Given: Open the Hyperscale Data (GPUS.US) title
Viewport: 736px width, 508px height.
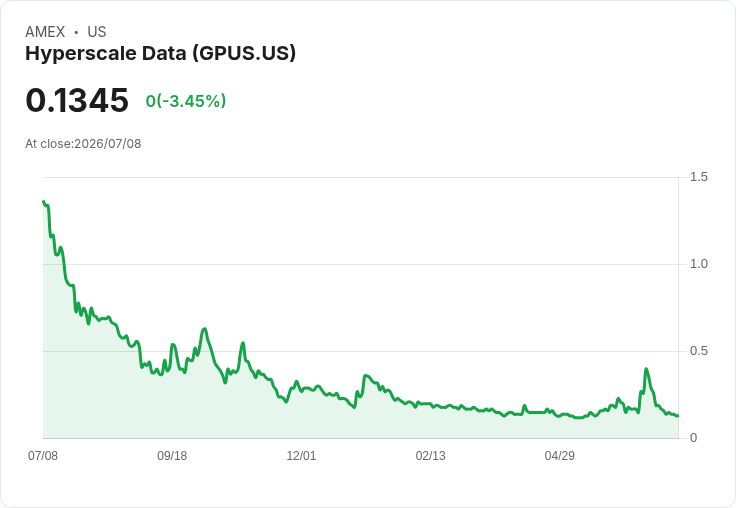Looking at the screenshot, I should click(161, 53).
